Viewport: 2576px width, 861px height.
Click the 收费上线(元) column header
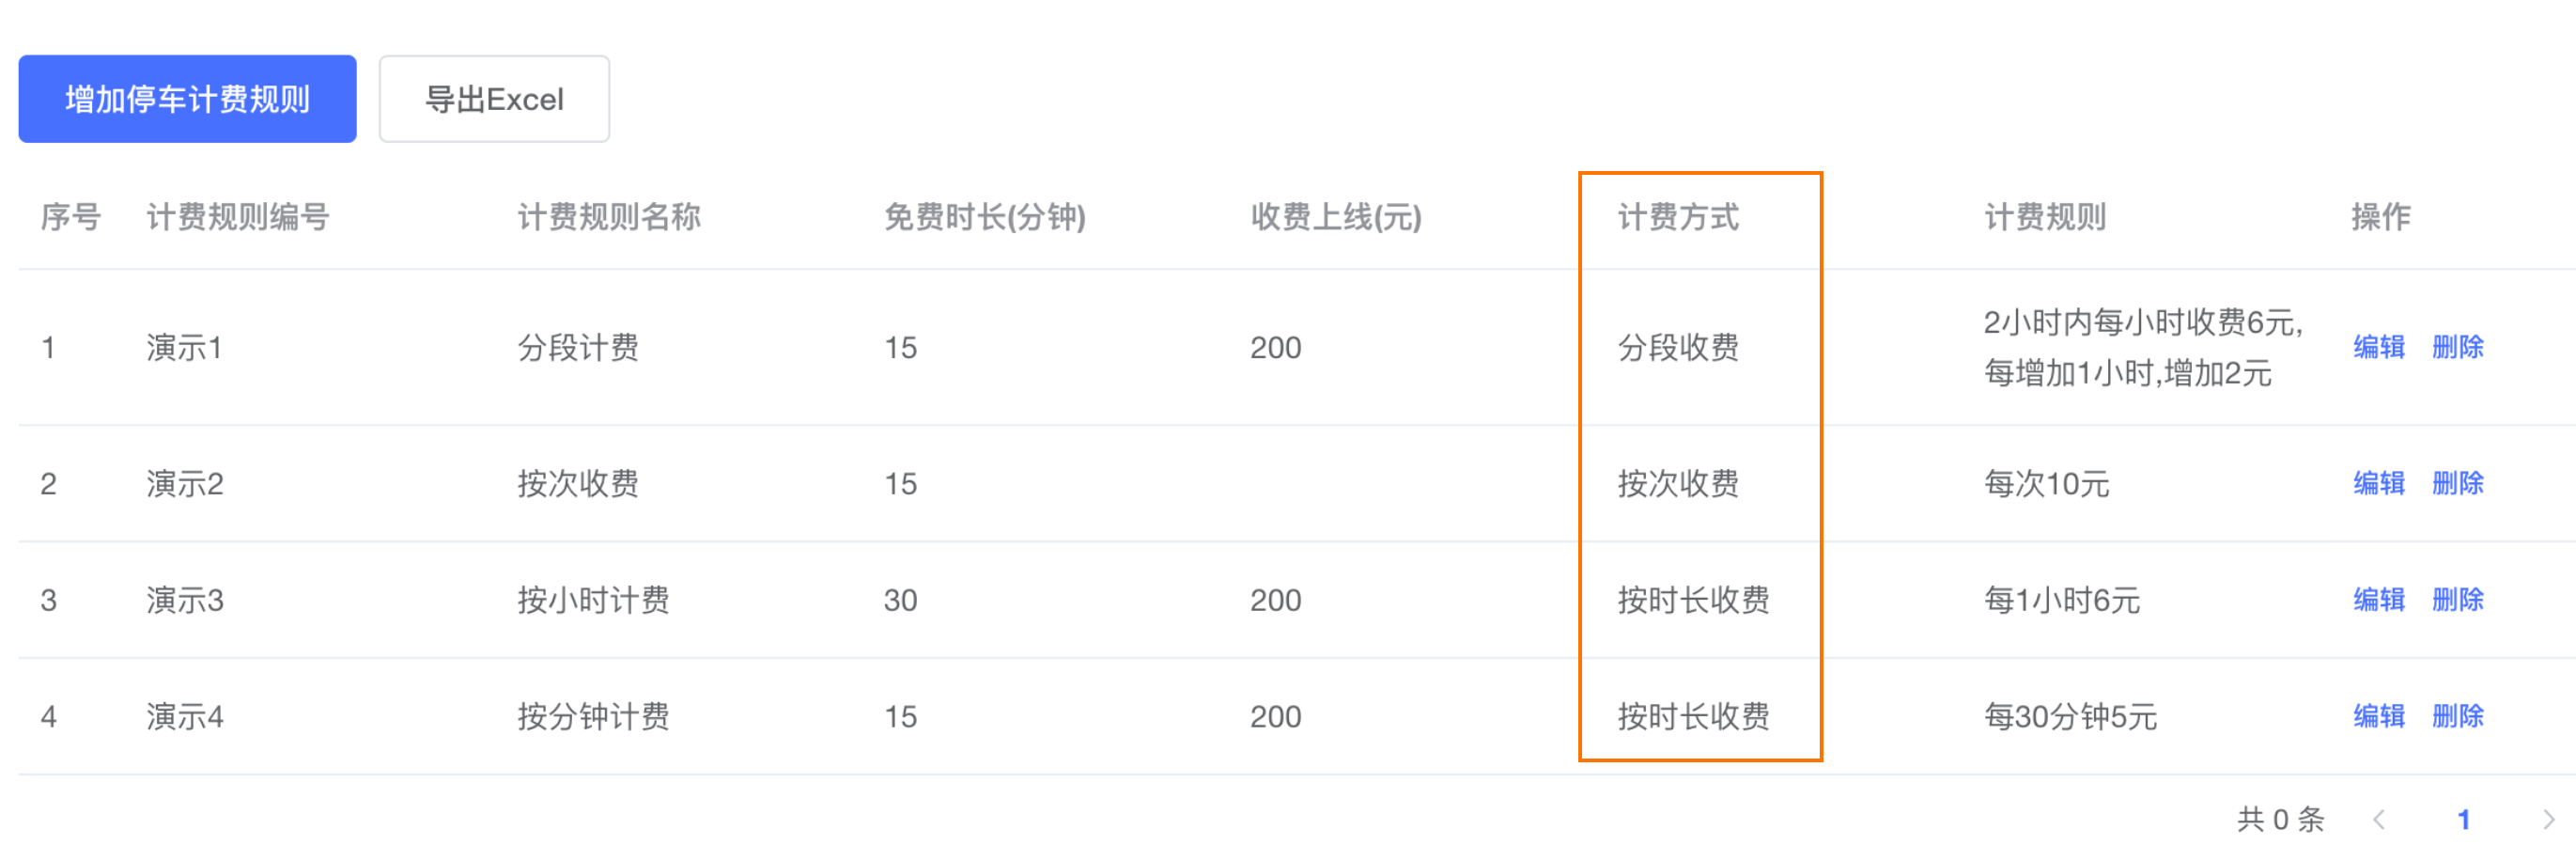pos(1335,217)
